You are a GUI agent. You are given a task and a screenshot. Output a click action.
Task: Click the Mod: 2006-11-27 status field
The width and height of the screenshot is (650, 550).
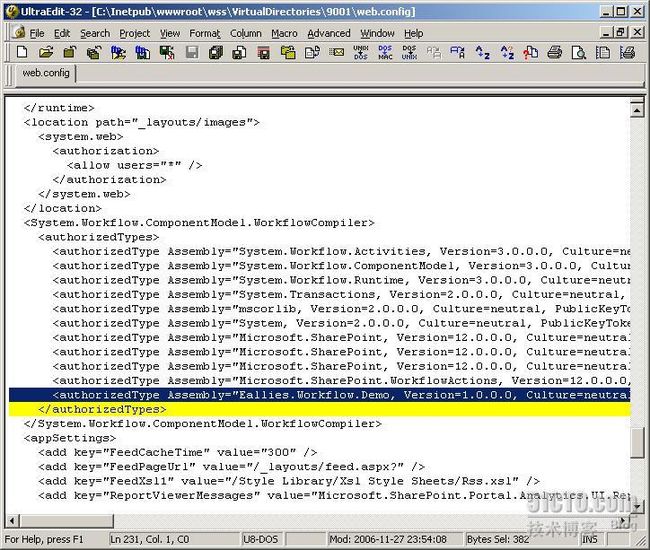[395, 539]
